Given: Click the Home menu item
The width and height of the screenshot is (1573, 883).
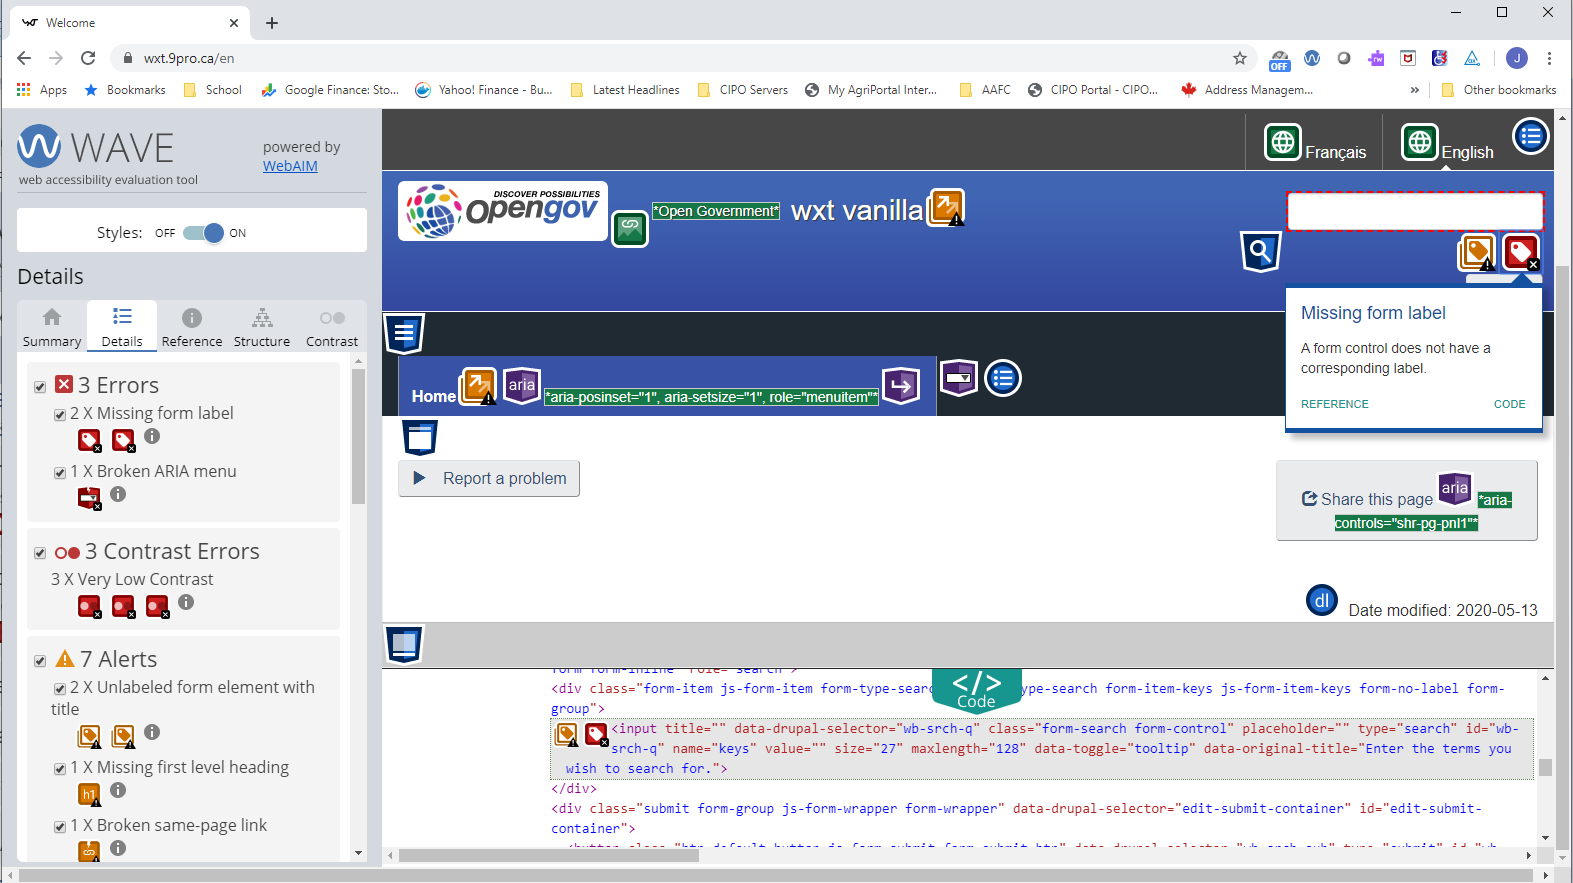Looking at the screenshot, I should coord(434,396).
